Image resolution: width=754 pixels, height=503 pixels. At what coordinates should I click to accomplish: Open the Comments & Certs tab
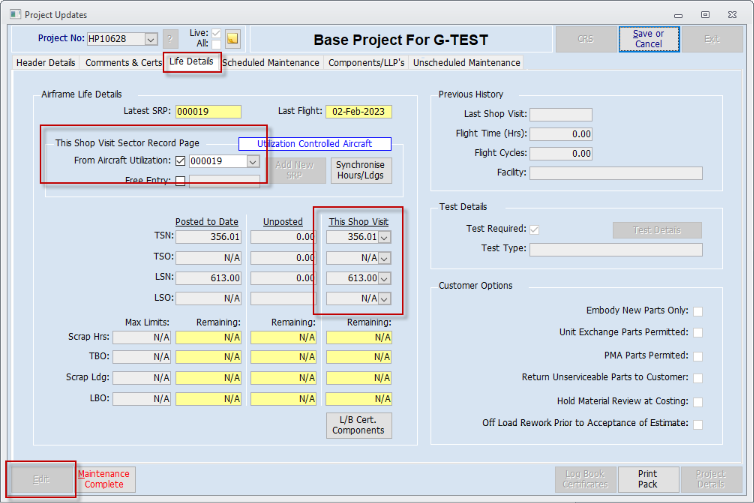click(x=123, y=63)
